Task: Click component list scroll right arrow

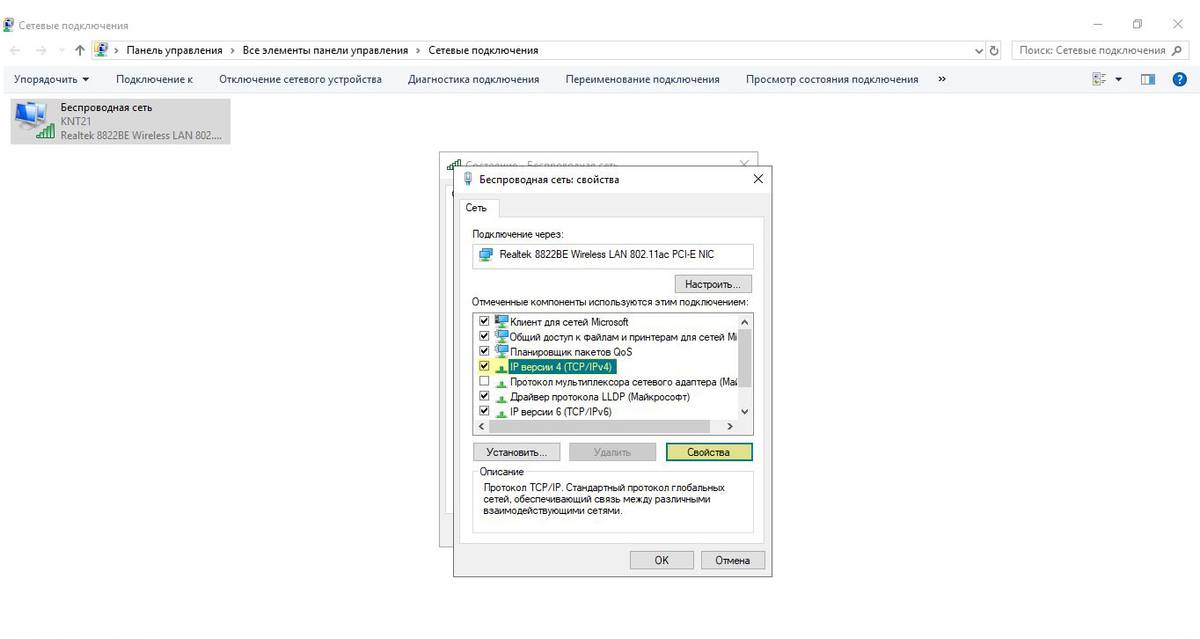Action: pos(730,426)
